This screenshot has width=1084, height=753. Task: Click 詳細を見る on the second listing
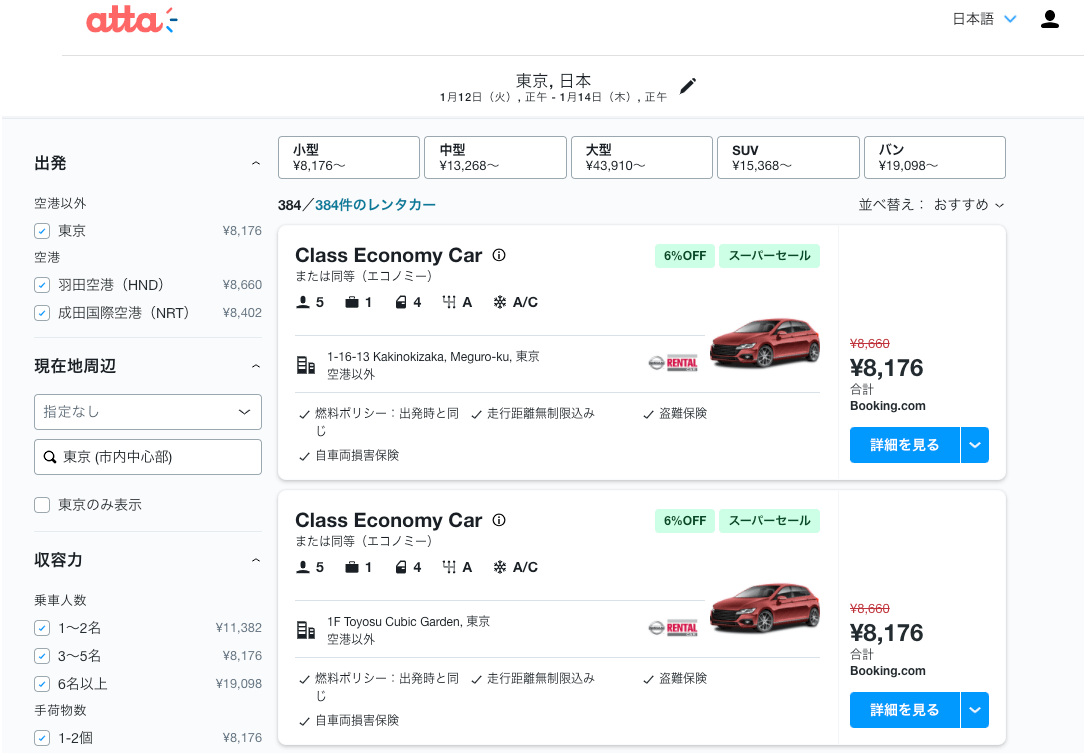point(904,710)
